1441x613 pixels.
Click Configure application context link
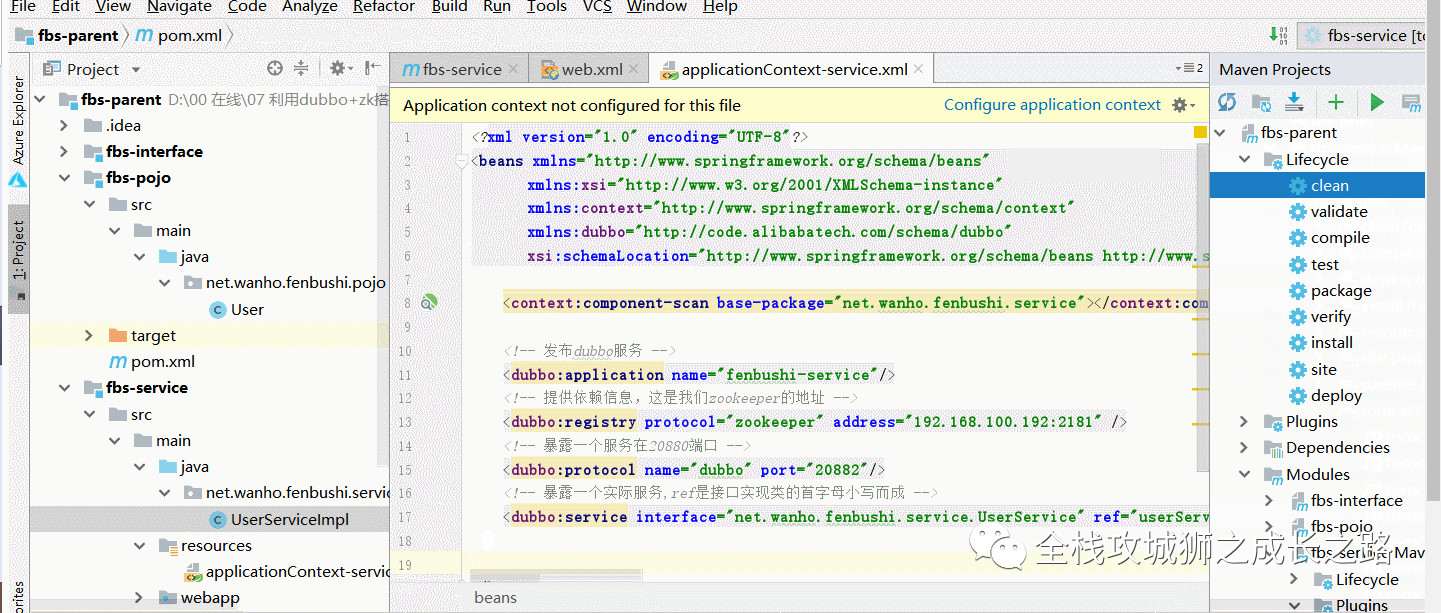(x=1052, y=105)
